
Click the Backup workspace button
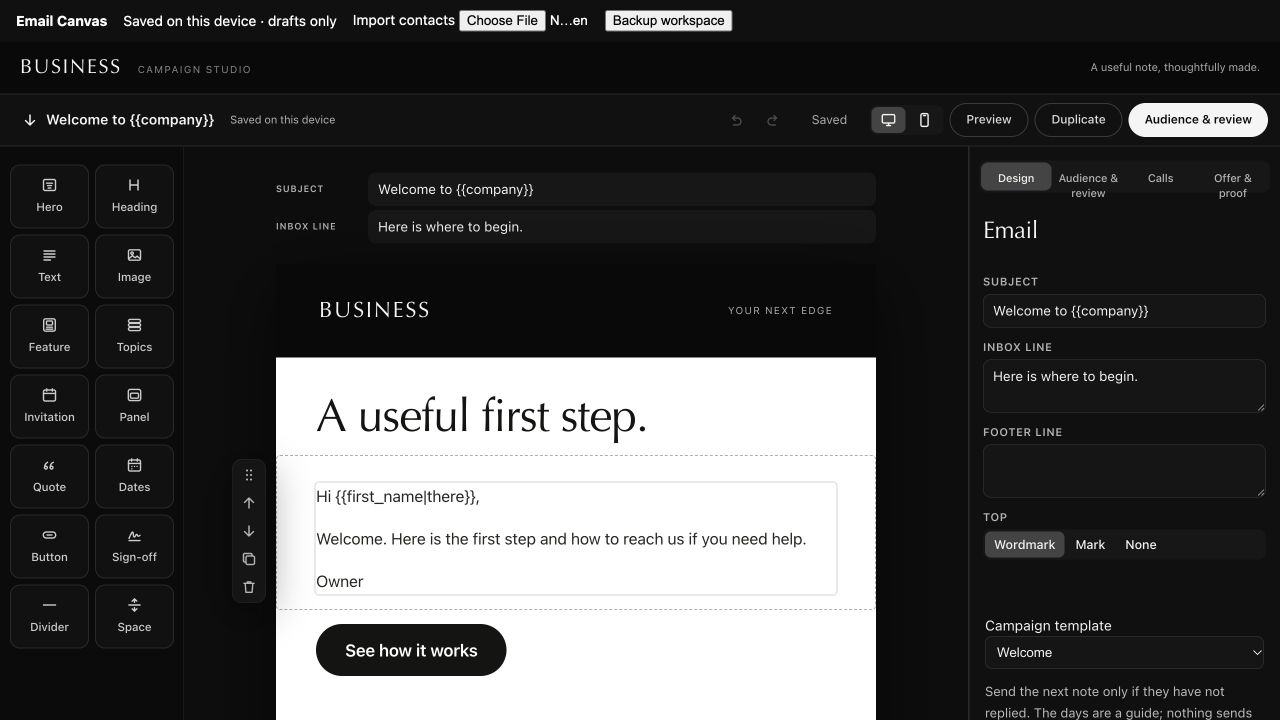pos(668,21)
